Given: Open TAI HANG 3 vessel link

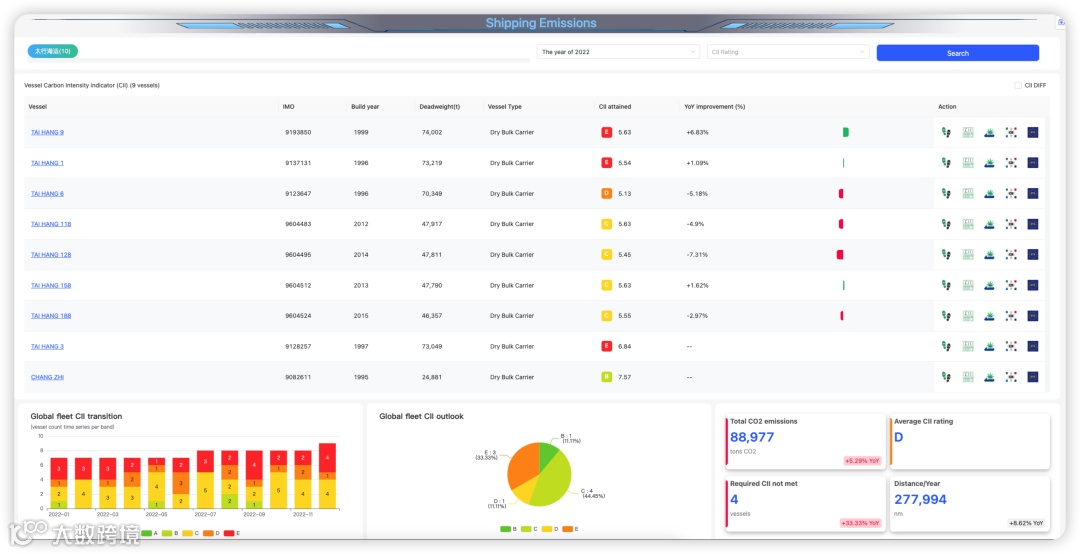Looking at the screenshot, I should pyautogui.click(x=48, y=347).
